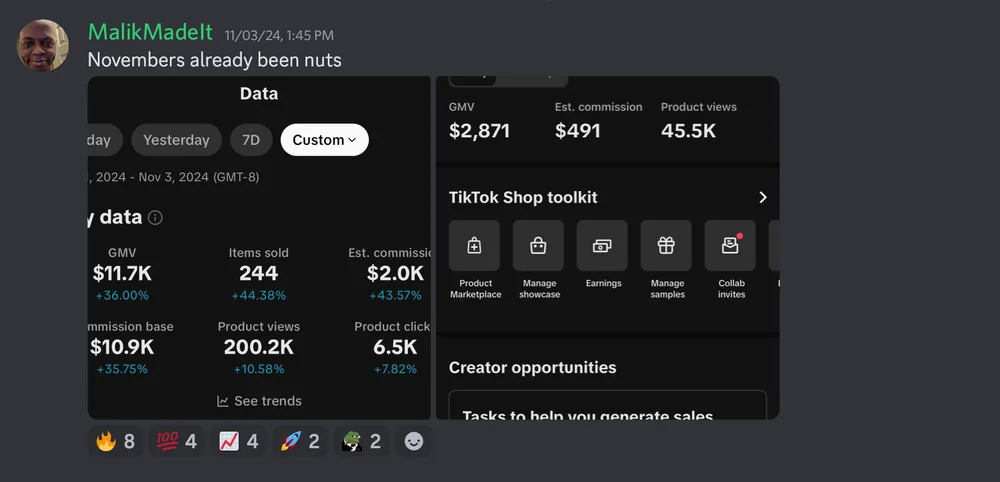Open Product Marketplace icon
This screenshot has width=1000, height=482.
(474, 245)
